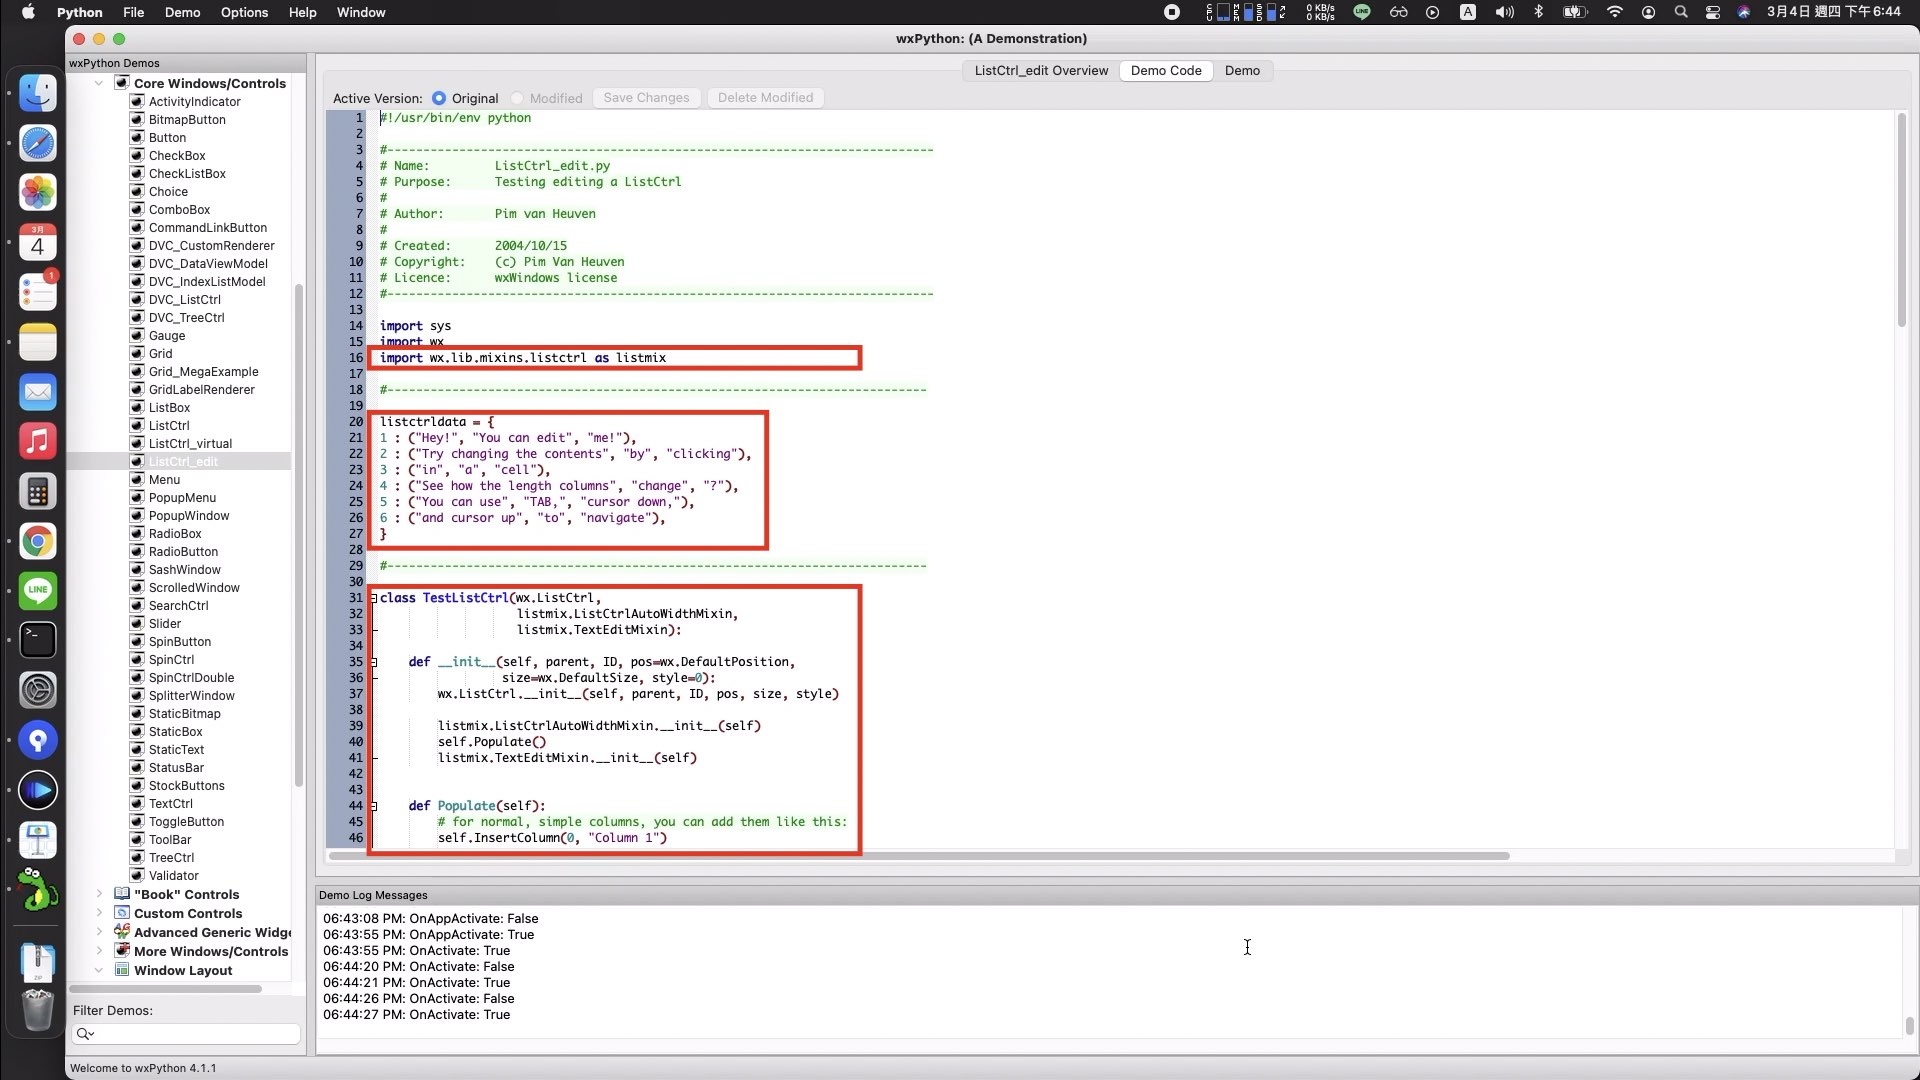Open Spotlight search in menu bar
The image size is (1920, 1080).
tap(1681, 12)
